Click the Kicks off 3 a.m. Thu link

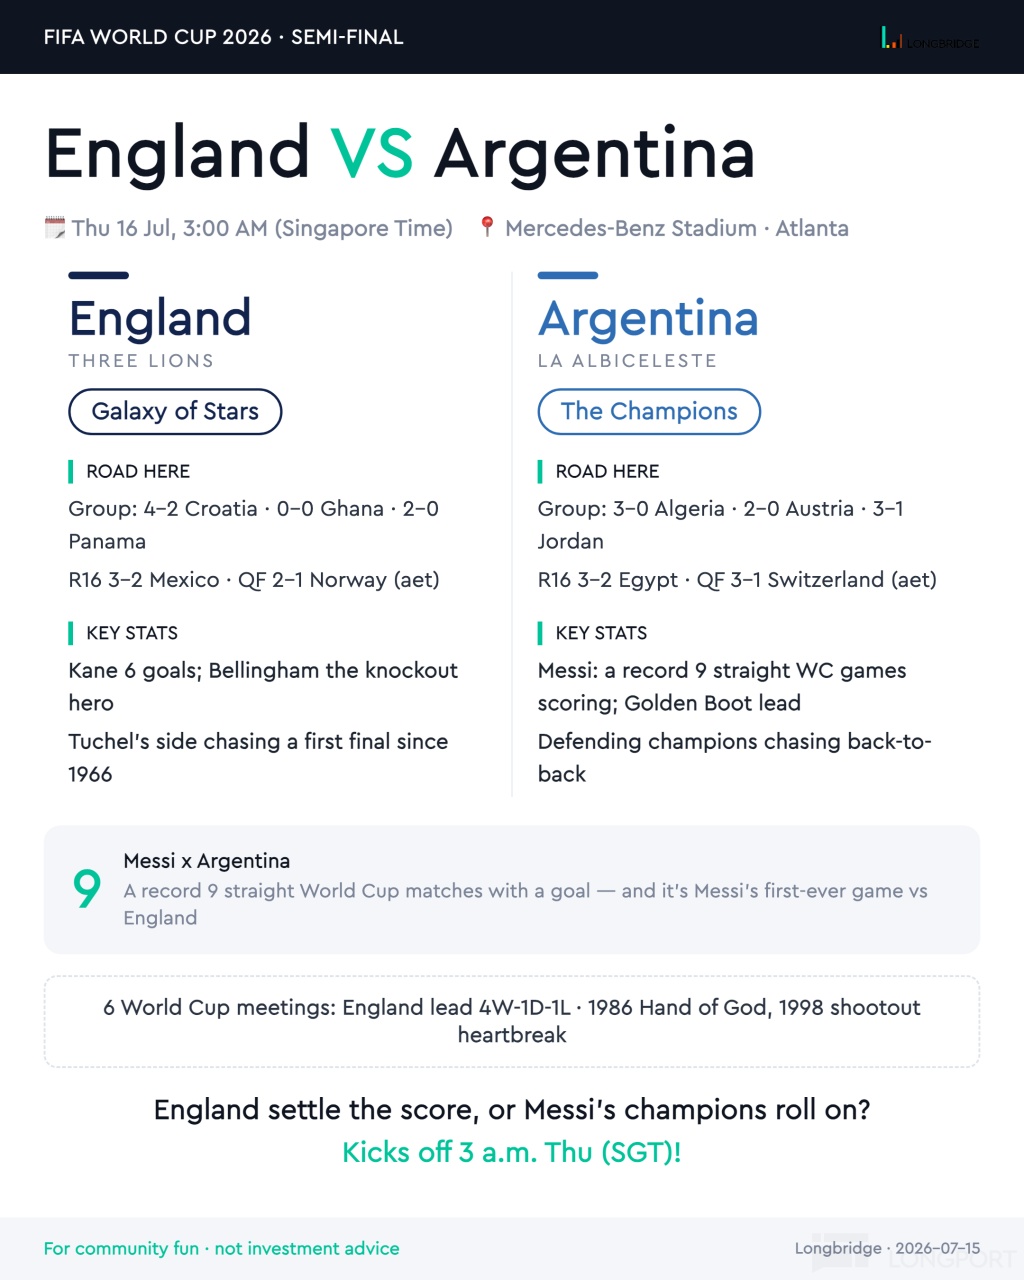(512, 1152)
